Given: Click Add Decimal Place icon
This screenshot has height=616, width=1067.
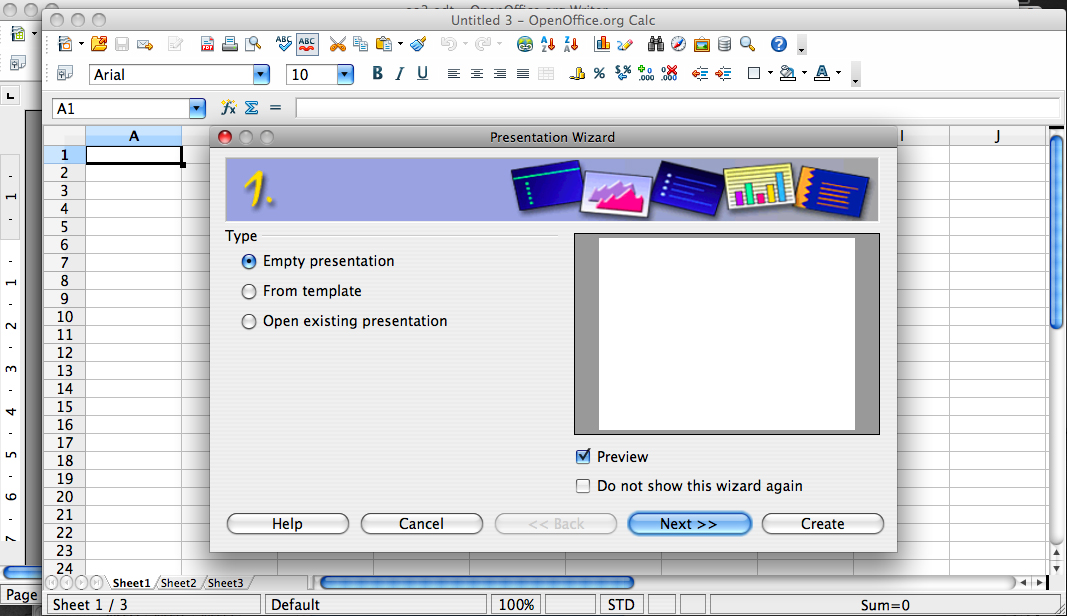Looking at the screenshot, I should point(646,74).
